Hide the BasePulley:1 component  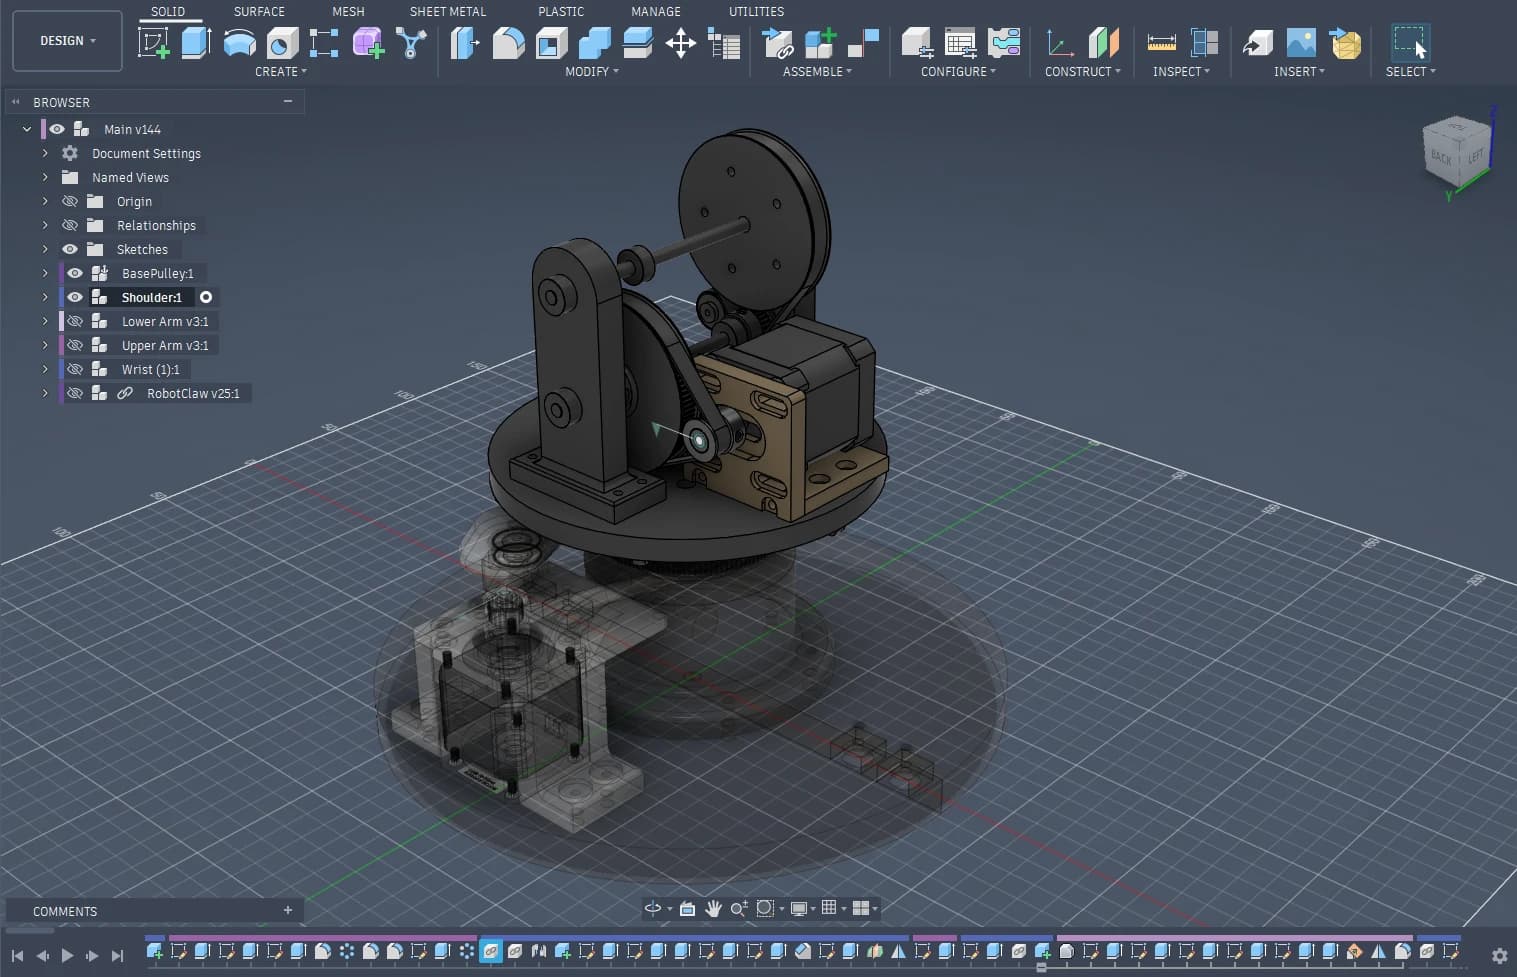tap(75, 273)
